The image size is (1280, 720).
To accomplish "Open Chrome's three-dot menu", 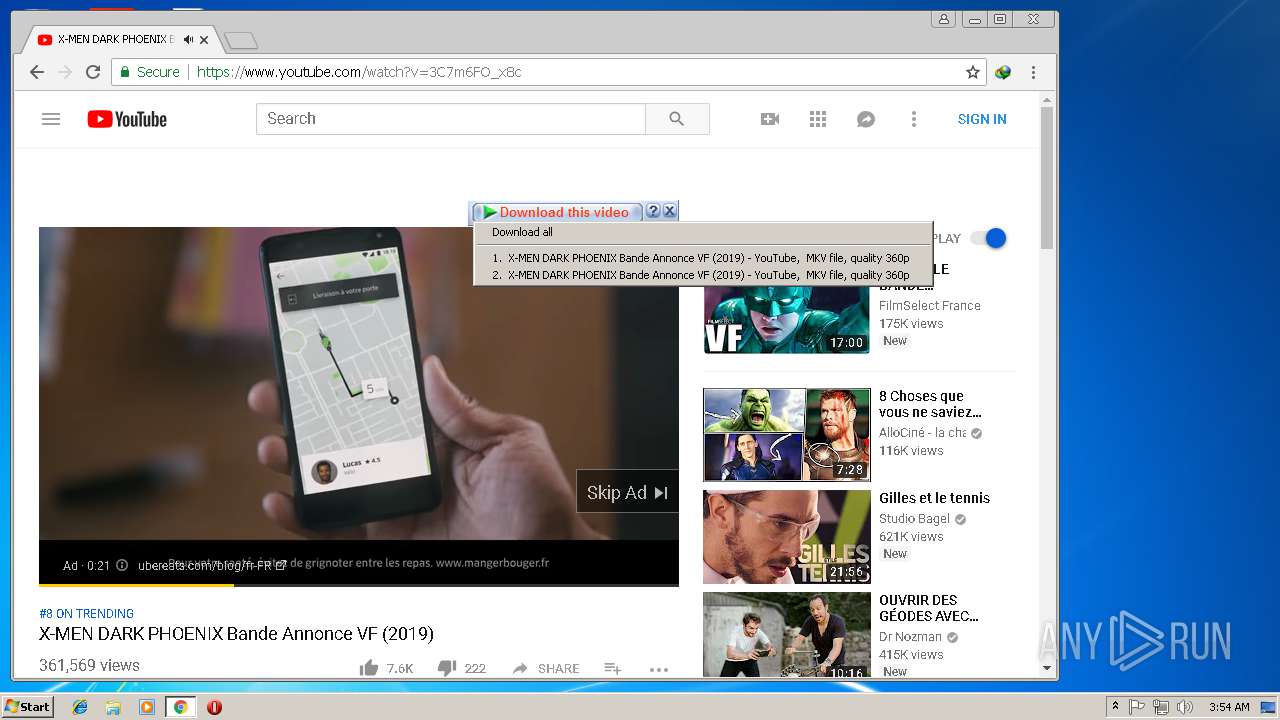I will (x=1033, y=72).
